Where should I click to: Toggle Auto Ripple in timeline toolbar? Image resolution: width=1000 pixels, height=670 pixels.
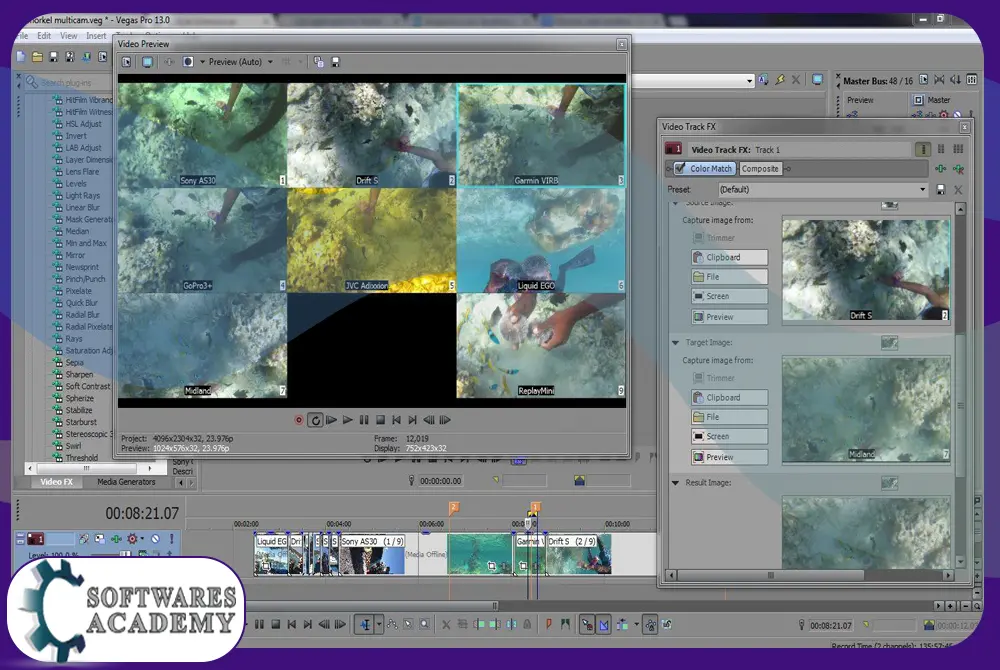[x=622, y=625]
